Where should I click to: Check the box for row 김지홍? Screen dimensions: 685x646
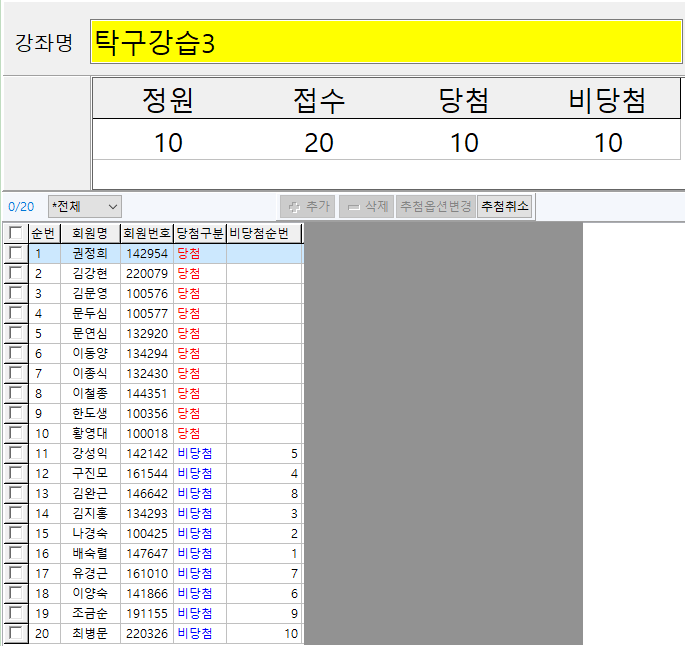coord(16,513)
